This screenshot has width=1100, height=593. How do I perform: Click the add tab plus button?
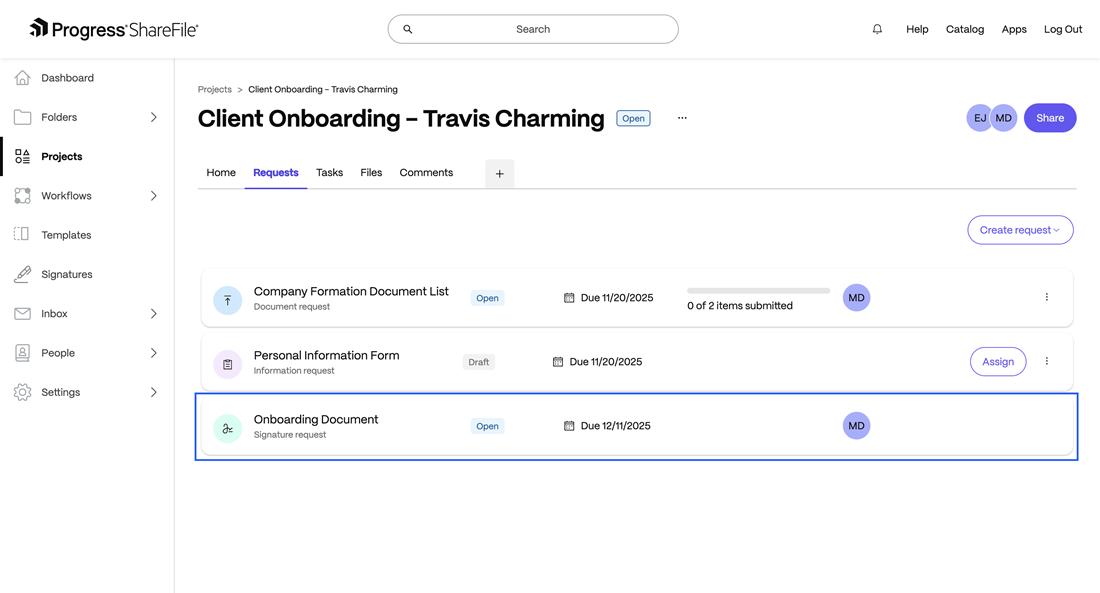tap(499, 174)
